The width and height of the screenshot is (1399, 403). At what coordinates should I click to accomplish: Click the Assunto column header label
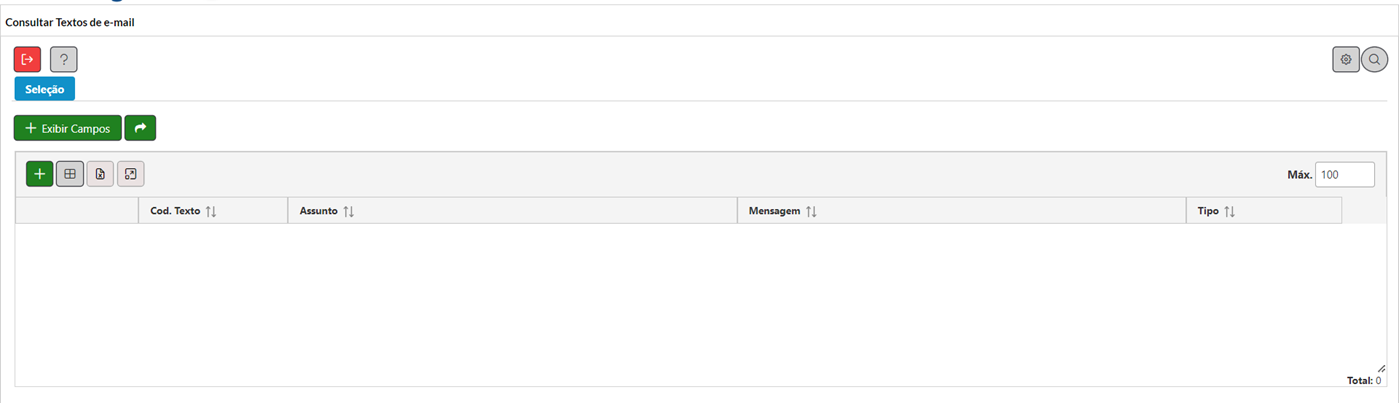point(319,212)
